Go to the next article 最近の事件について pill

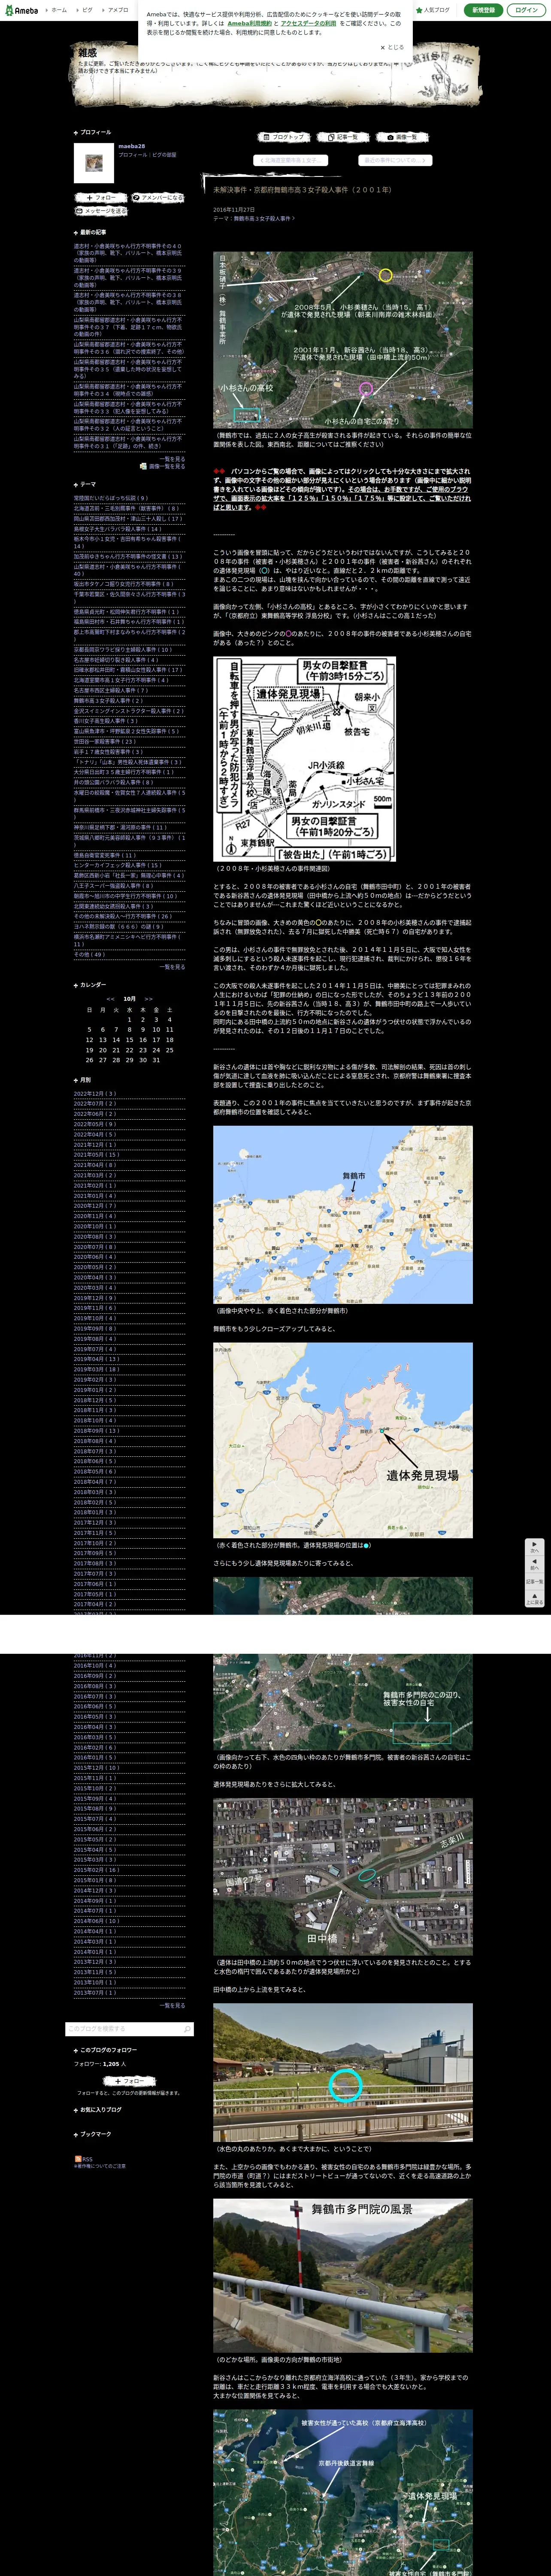tap(395, 160)
